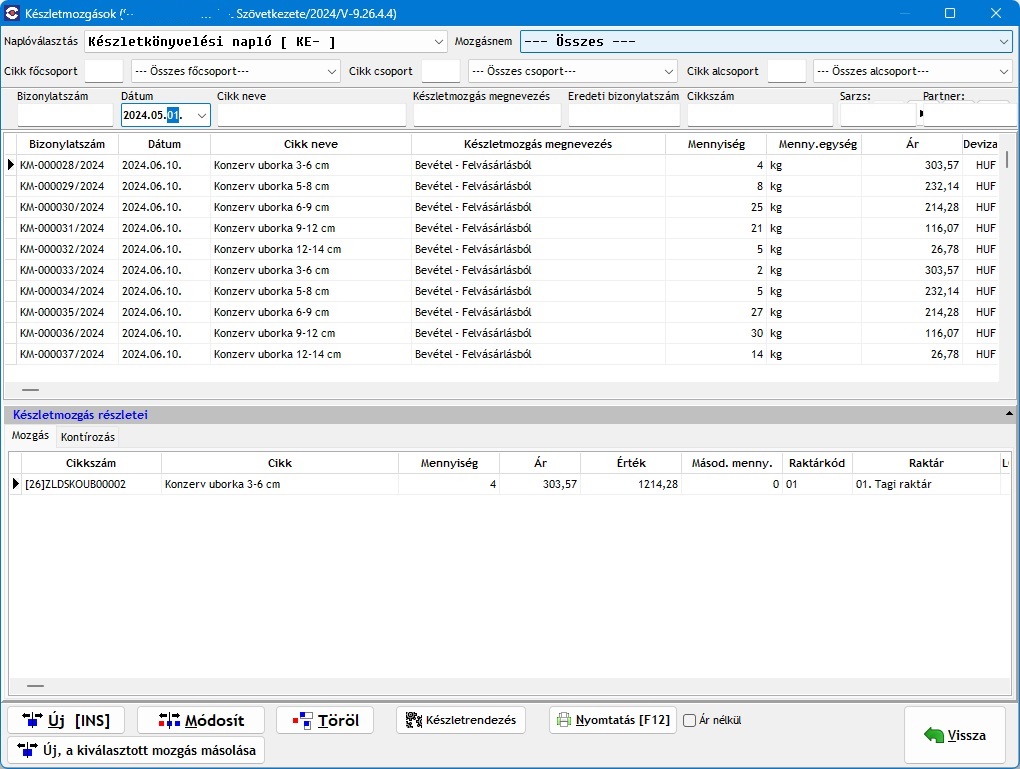Collapse the Készletmozgás részletei panel
Screen dimensions: 1020x769
(1009, 414)
